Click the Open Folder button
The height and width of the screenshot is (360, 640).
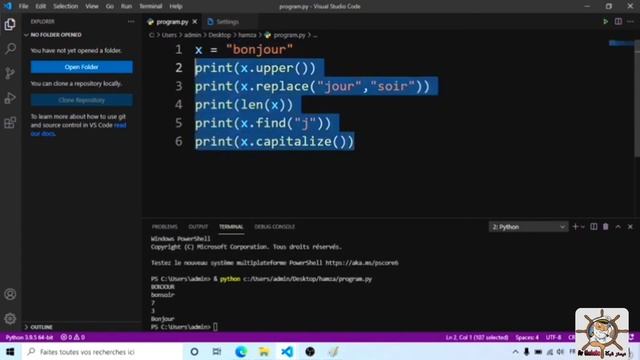[x=81, y=67]
